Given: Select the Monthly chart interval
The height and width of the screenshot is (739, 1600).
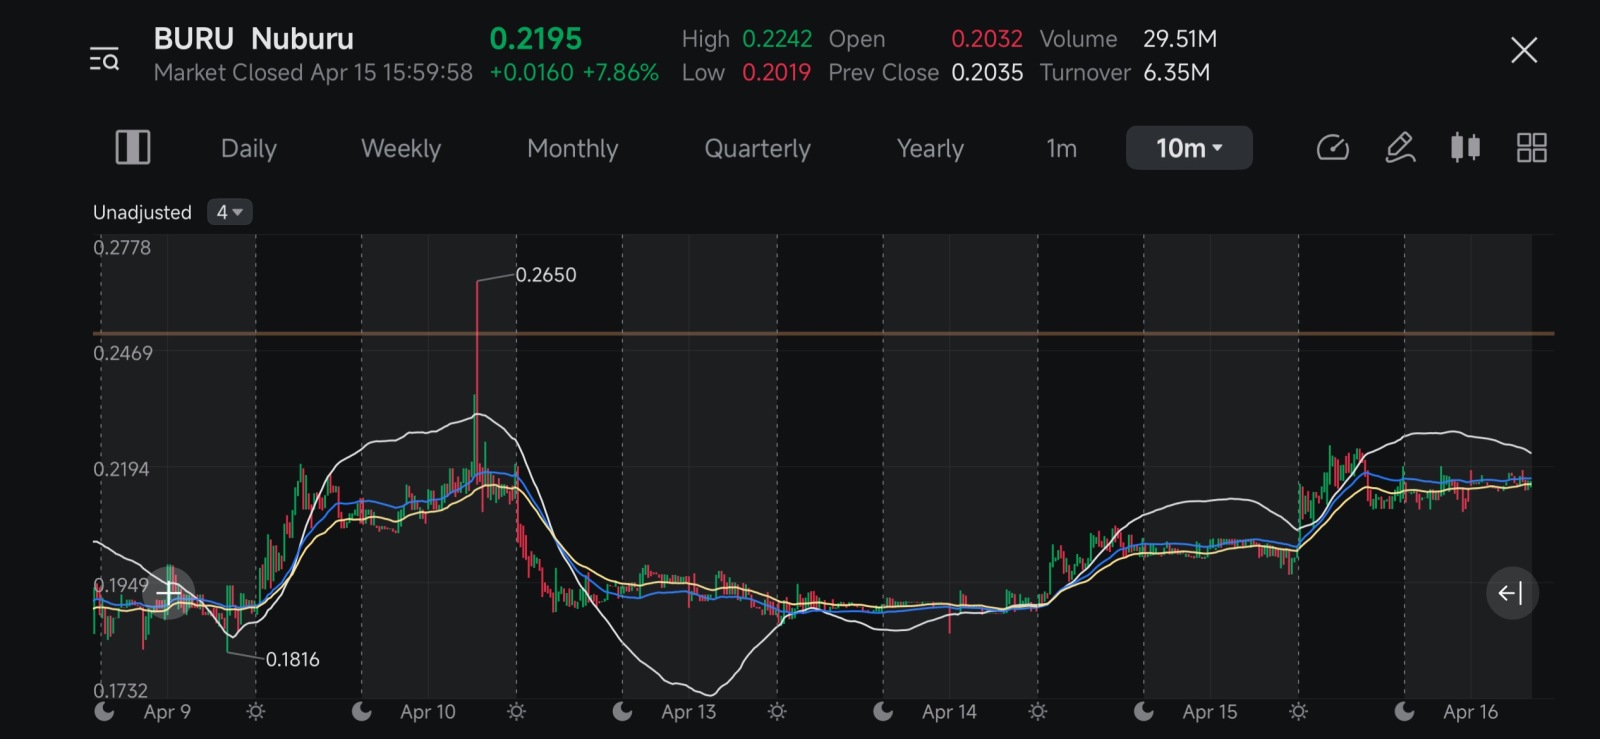Looking at the screenshot, I should pyautogui.click(x=572, y=148).
